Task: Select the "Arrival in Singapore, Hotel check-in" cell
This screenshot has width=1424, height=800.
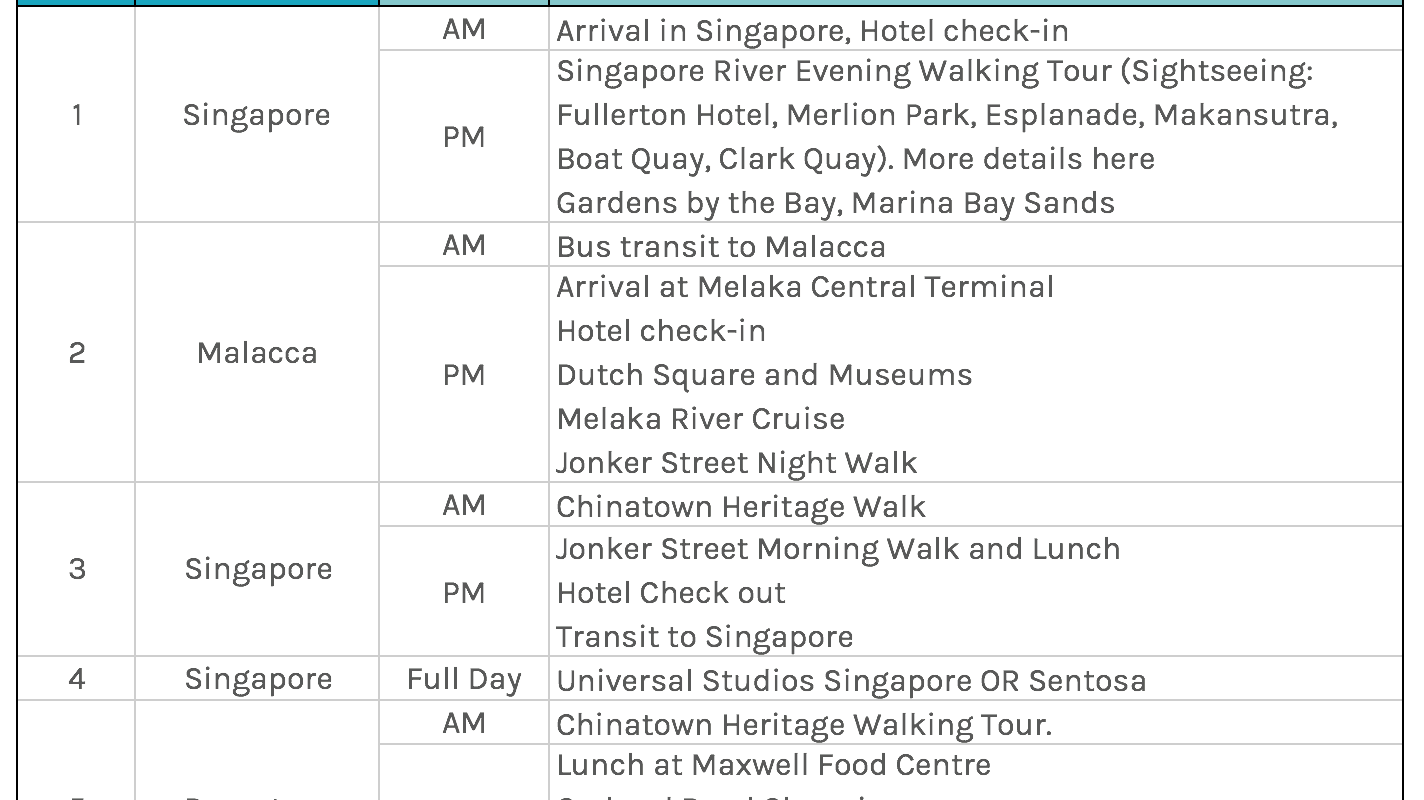Action: coord(812,31)
